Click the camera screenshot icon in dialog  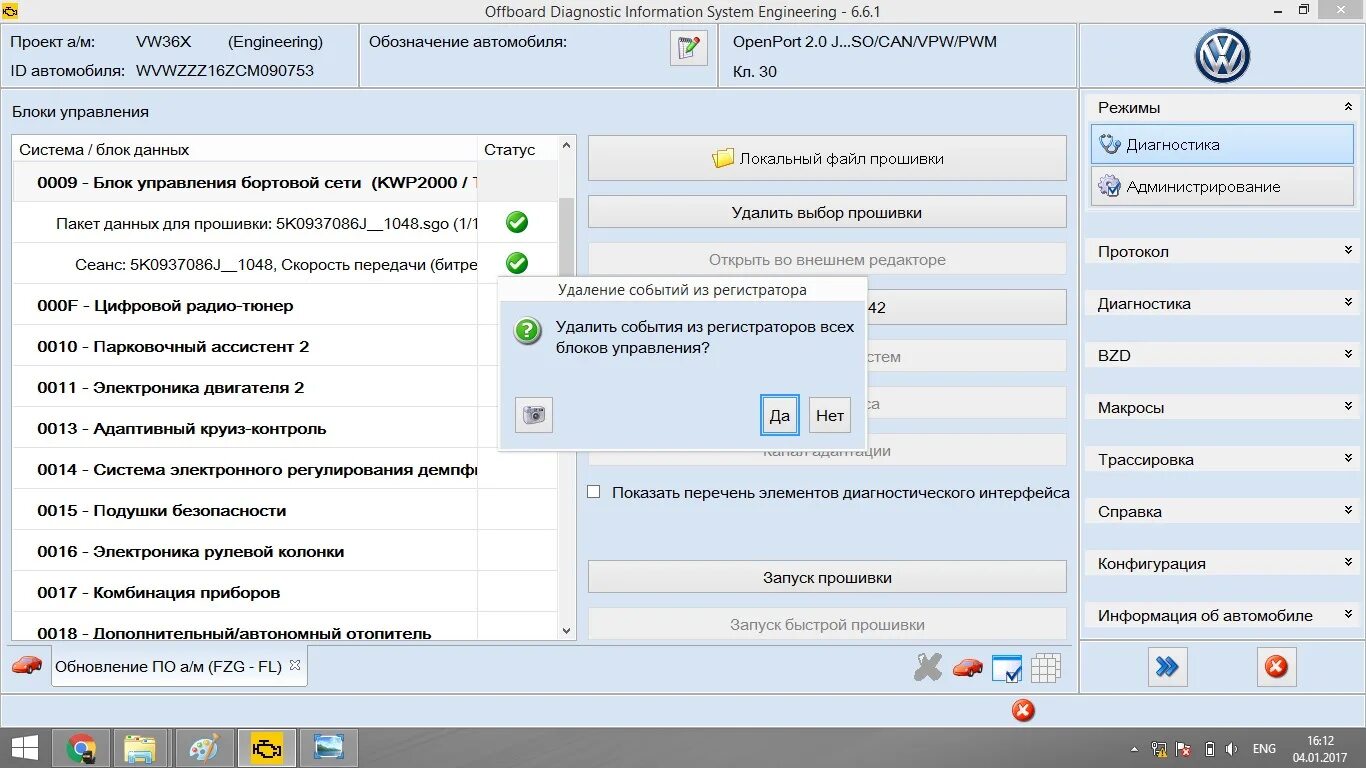tap(534, 415)
